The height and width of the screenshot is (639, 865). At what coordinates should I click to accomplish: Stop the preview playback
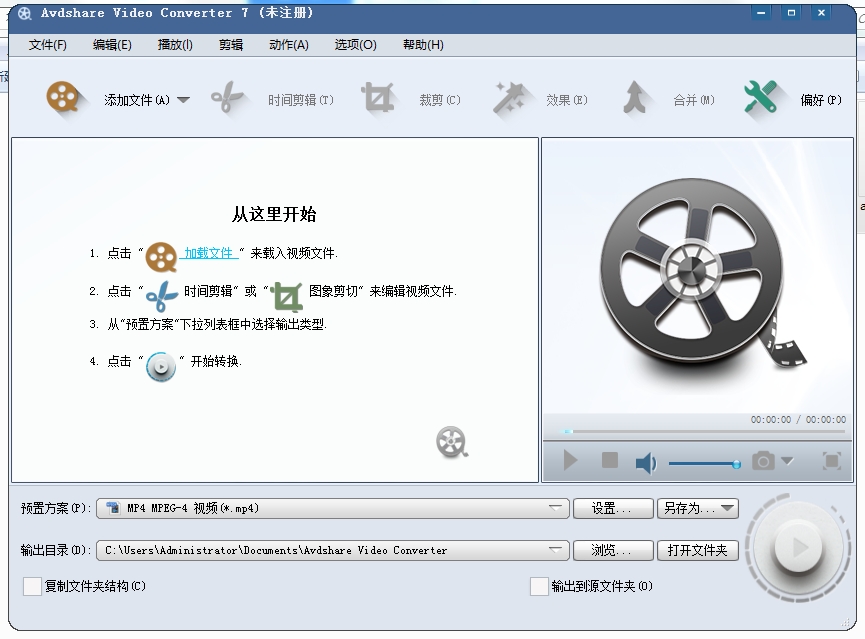[x=610, y=459]
